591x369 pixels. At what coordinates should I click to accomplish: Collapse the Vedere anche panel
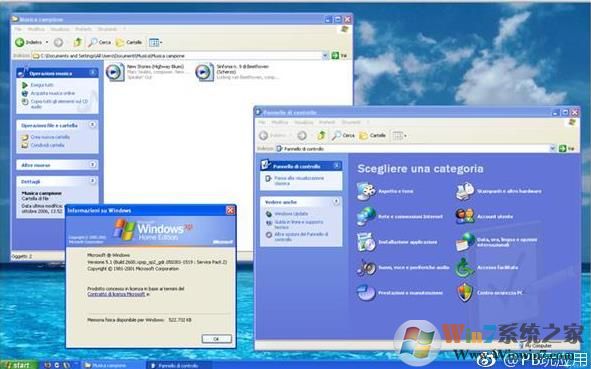coord(336,202)
